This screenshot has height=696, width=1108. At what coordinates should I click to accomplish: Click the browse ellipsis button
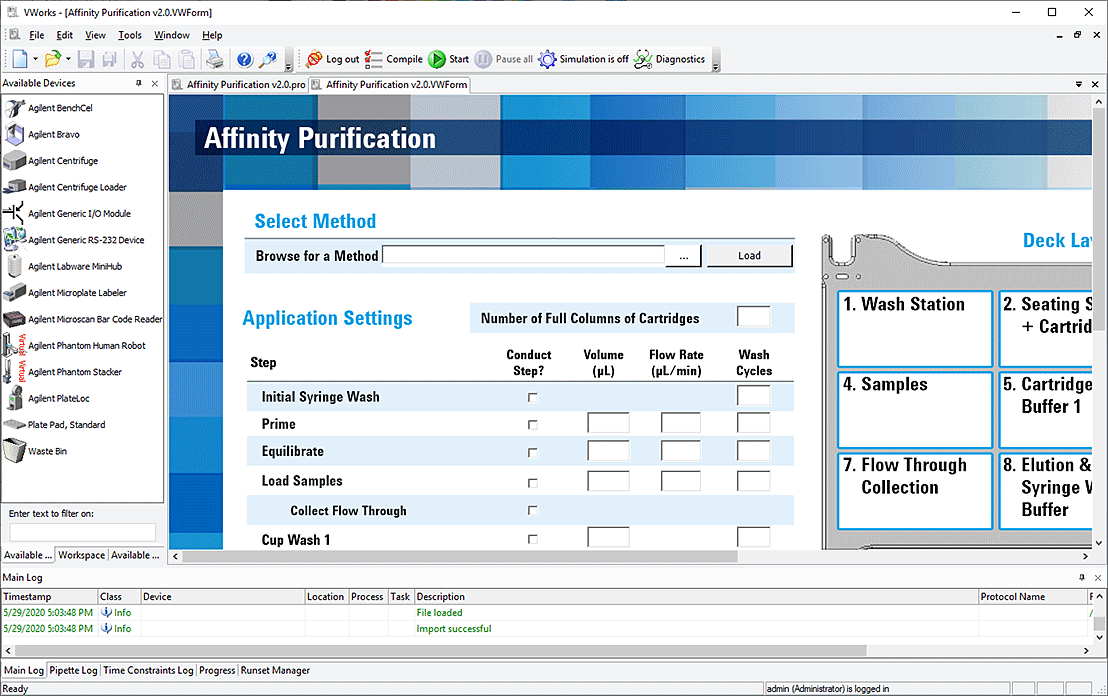pyautogui.click(x=683, y=256)
